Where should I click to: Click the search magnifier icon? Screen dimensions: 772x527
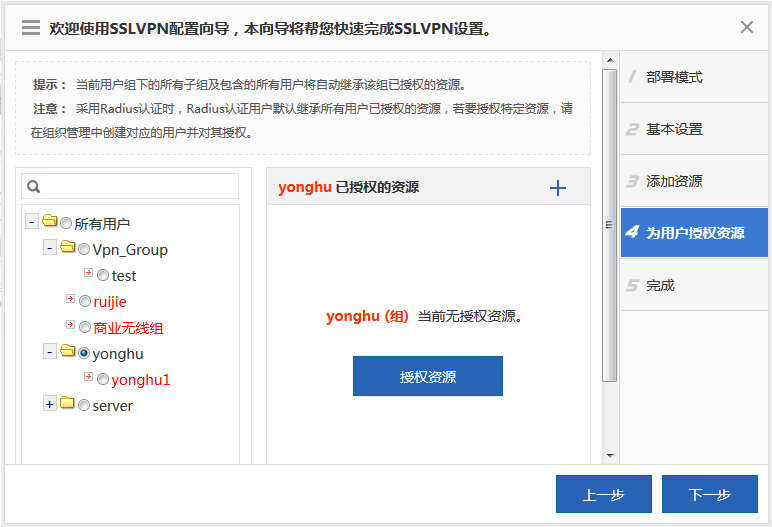click(33, 187)
